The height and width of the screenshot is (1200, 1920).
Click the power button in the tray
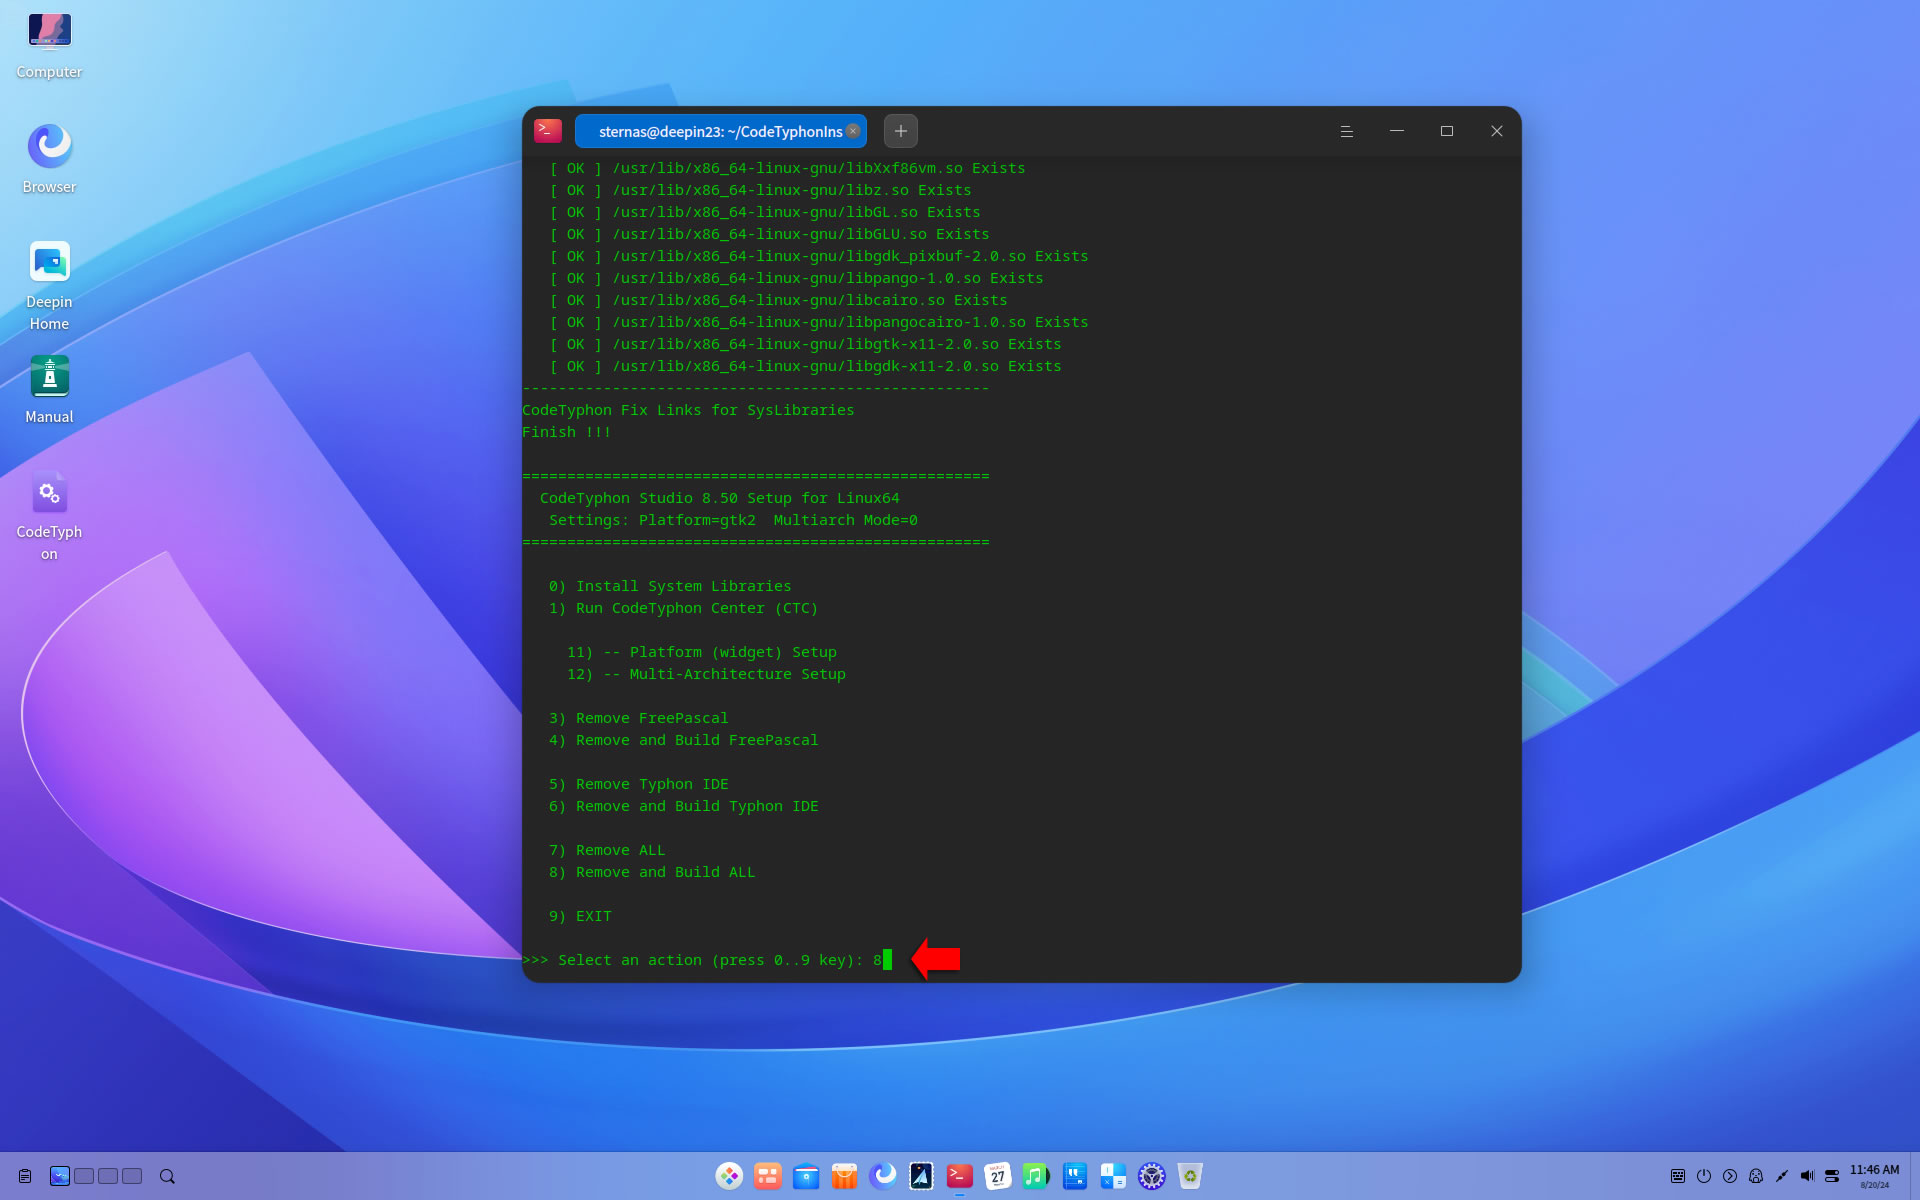(1704, 1176)
